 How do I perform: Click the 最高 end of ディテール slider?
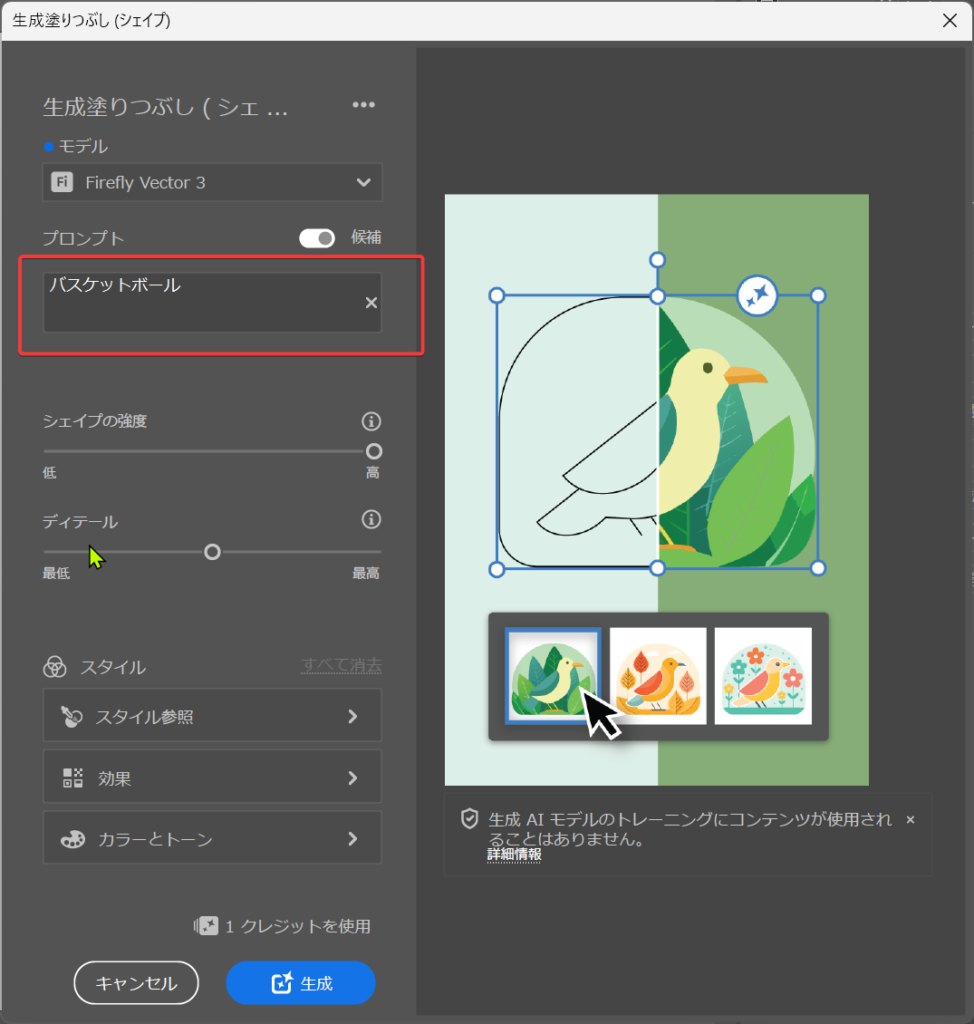366,573
